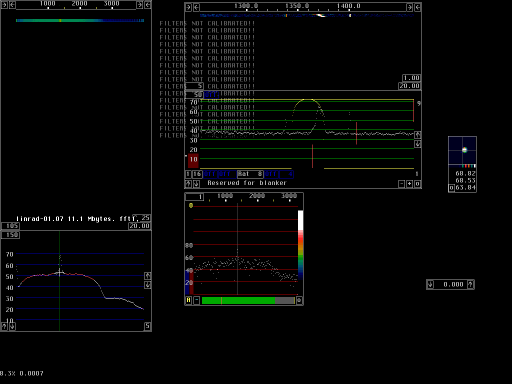Raise wide spectrum scale with up arrow
The height and width of the screenshot is (384, 512).
pyautogui.click(x=148, y=276)
